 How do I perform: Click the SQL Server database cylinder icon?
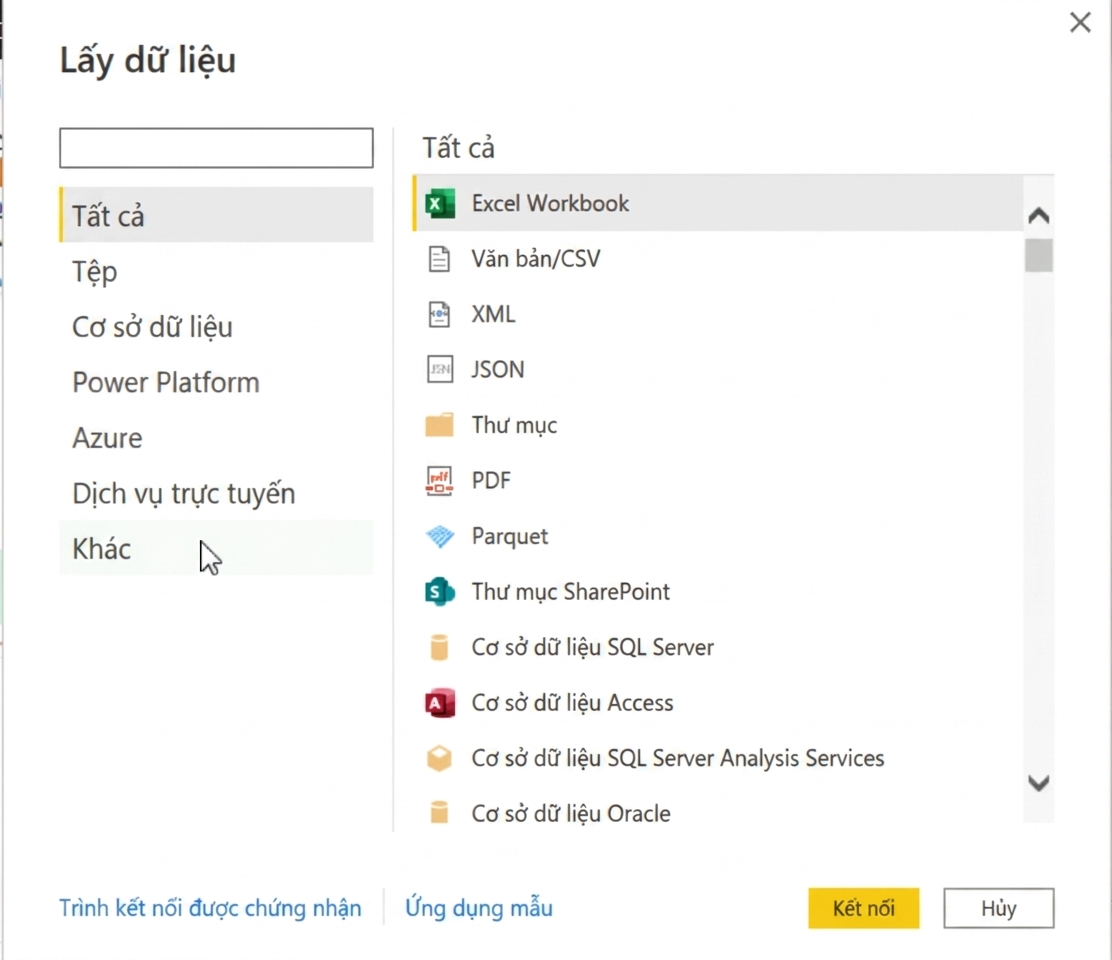pos(440,647)
